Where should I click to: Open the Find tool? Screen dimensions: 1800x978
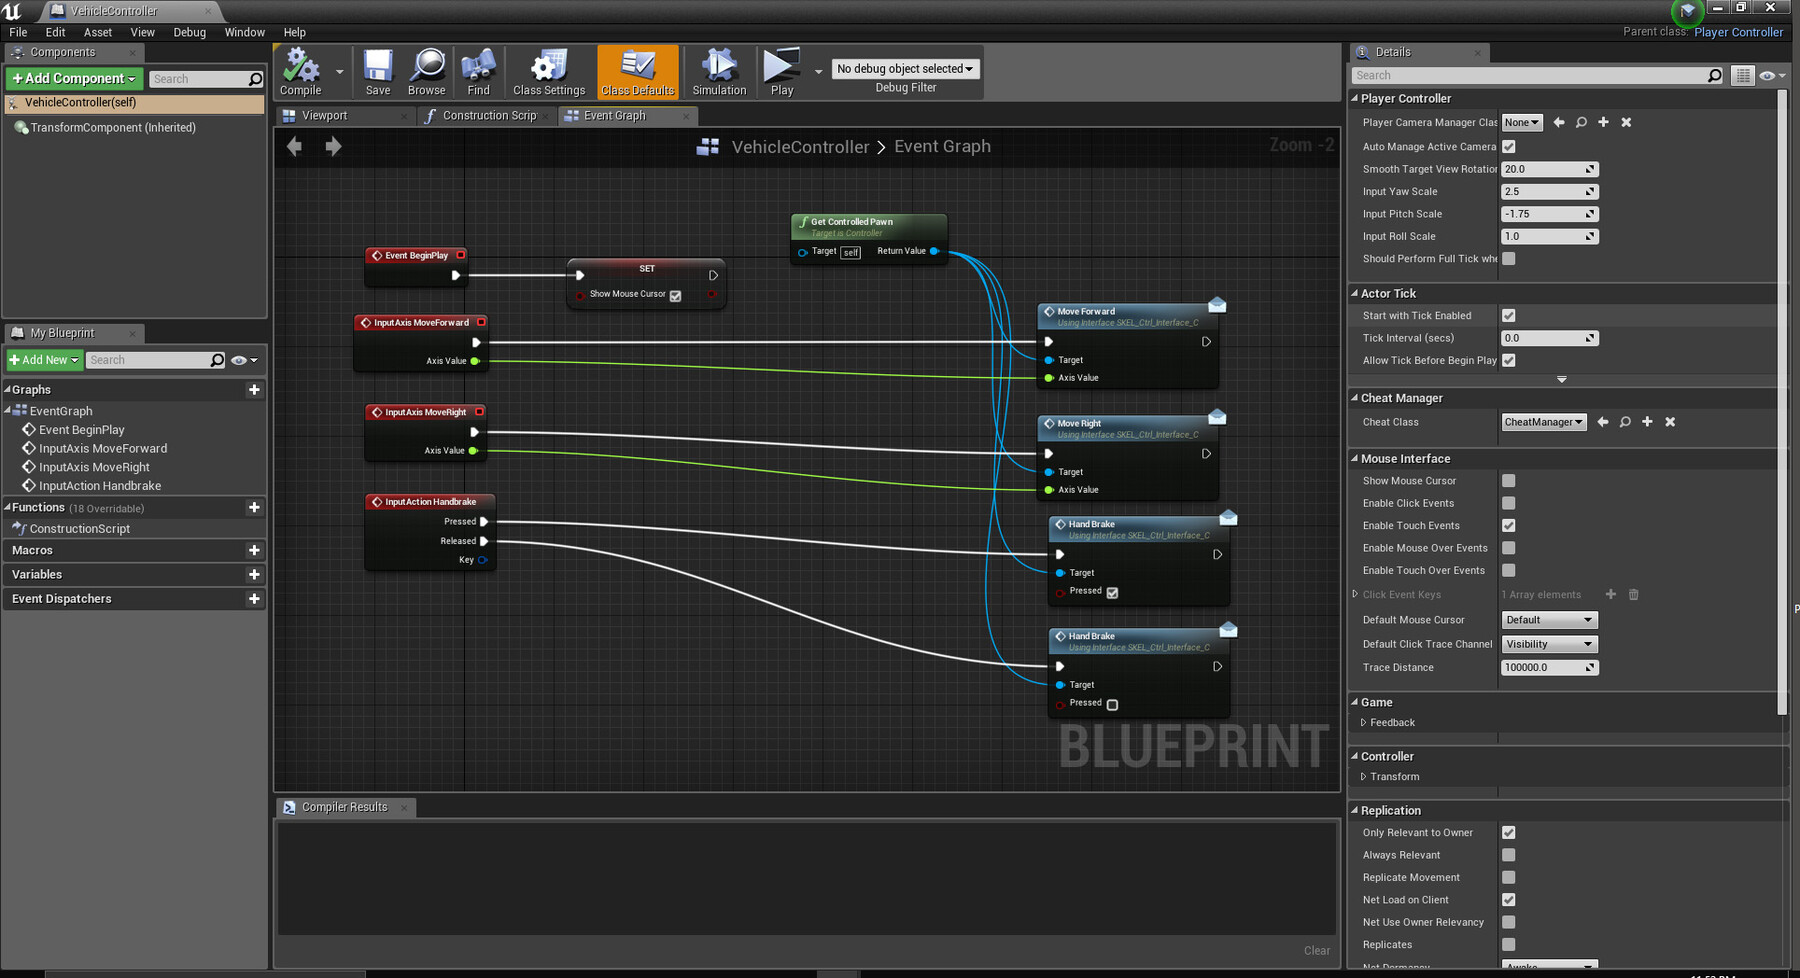click(x=478, y=71)
